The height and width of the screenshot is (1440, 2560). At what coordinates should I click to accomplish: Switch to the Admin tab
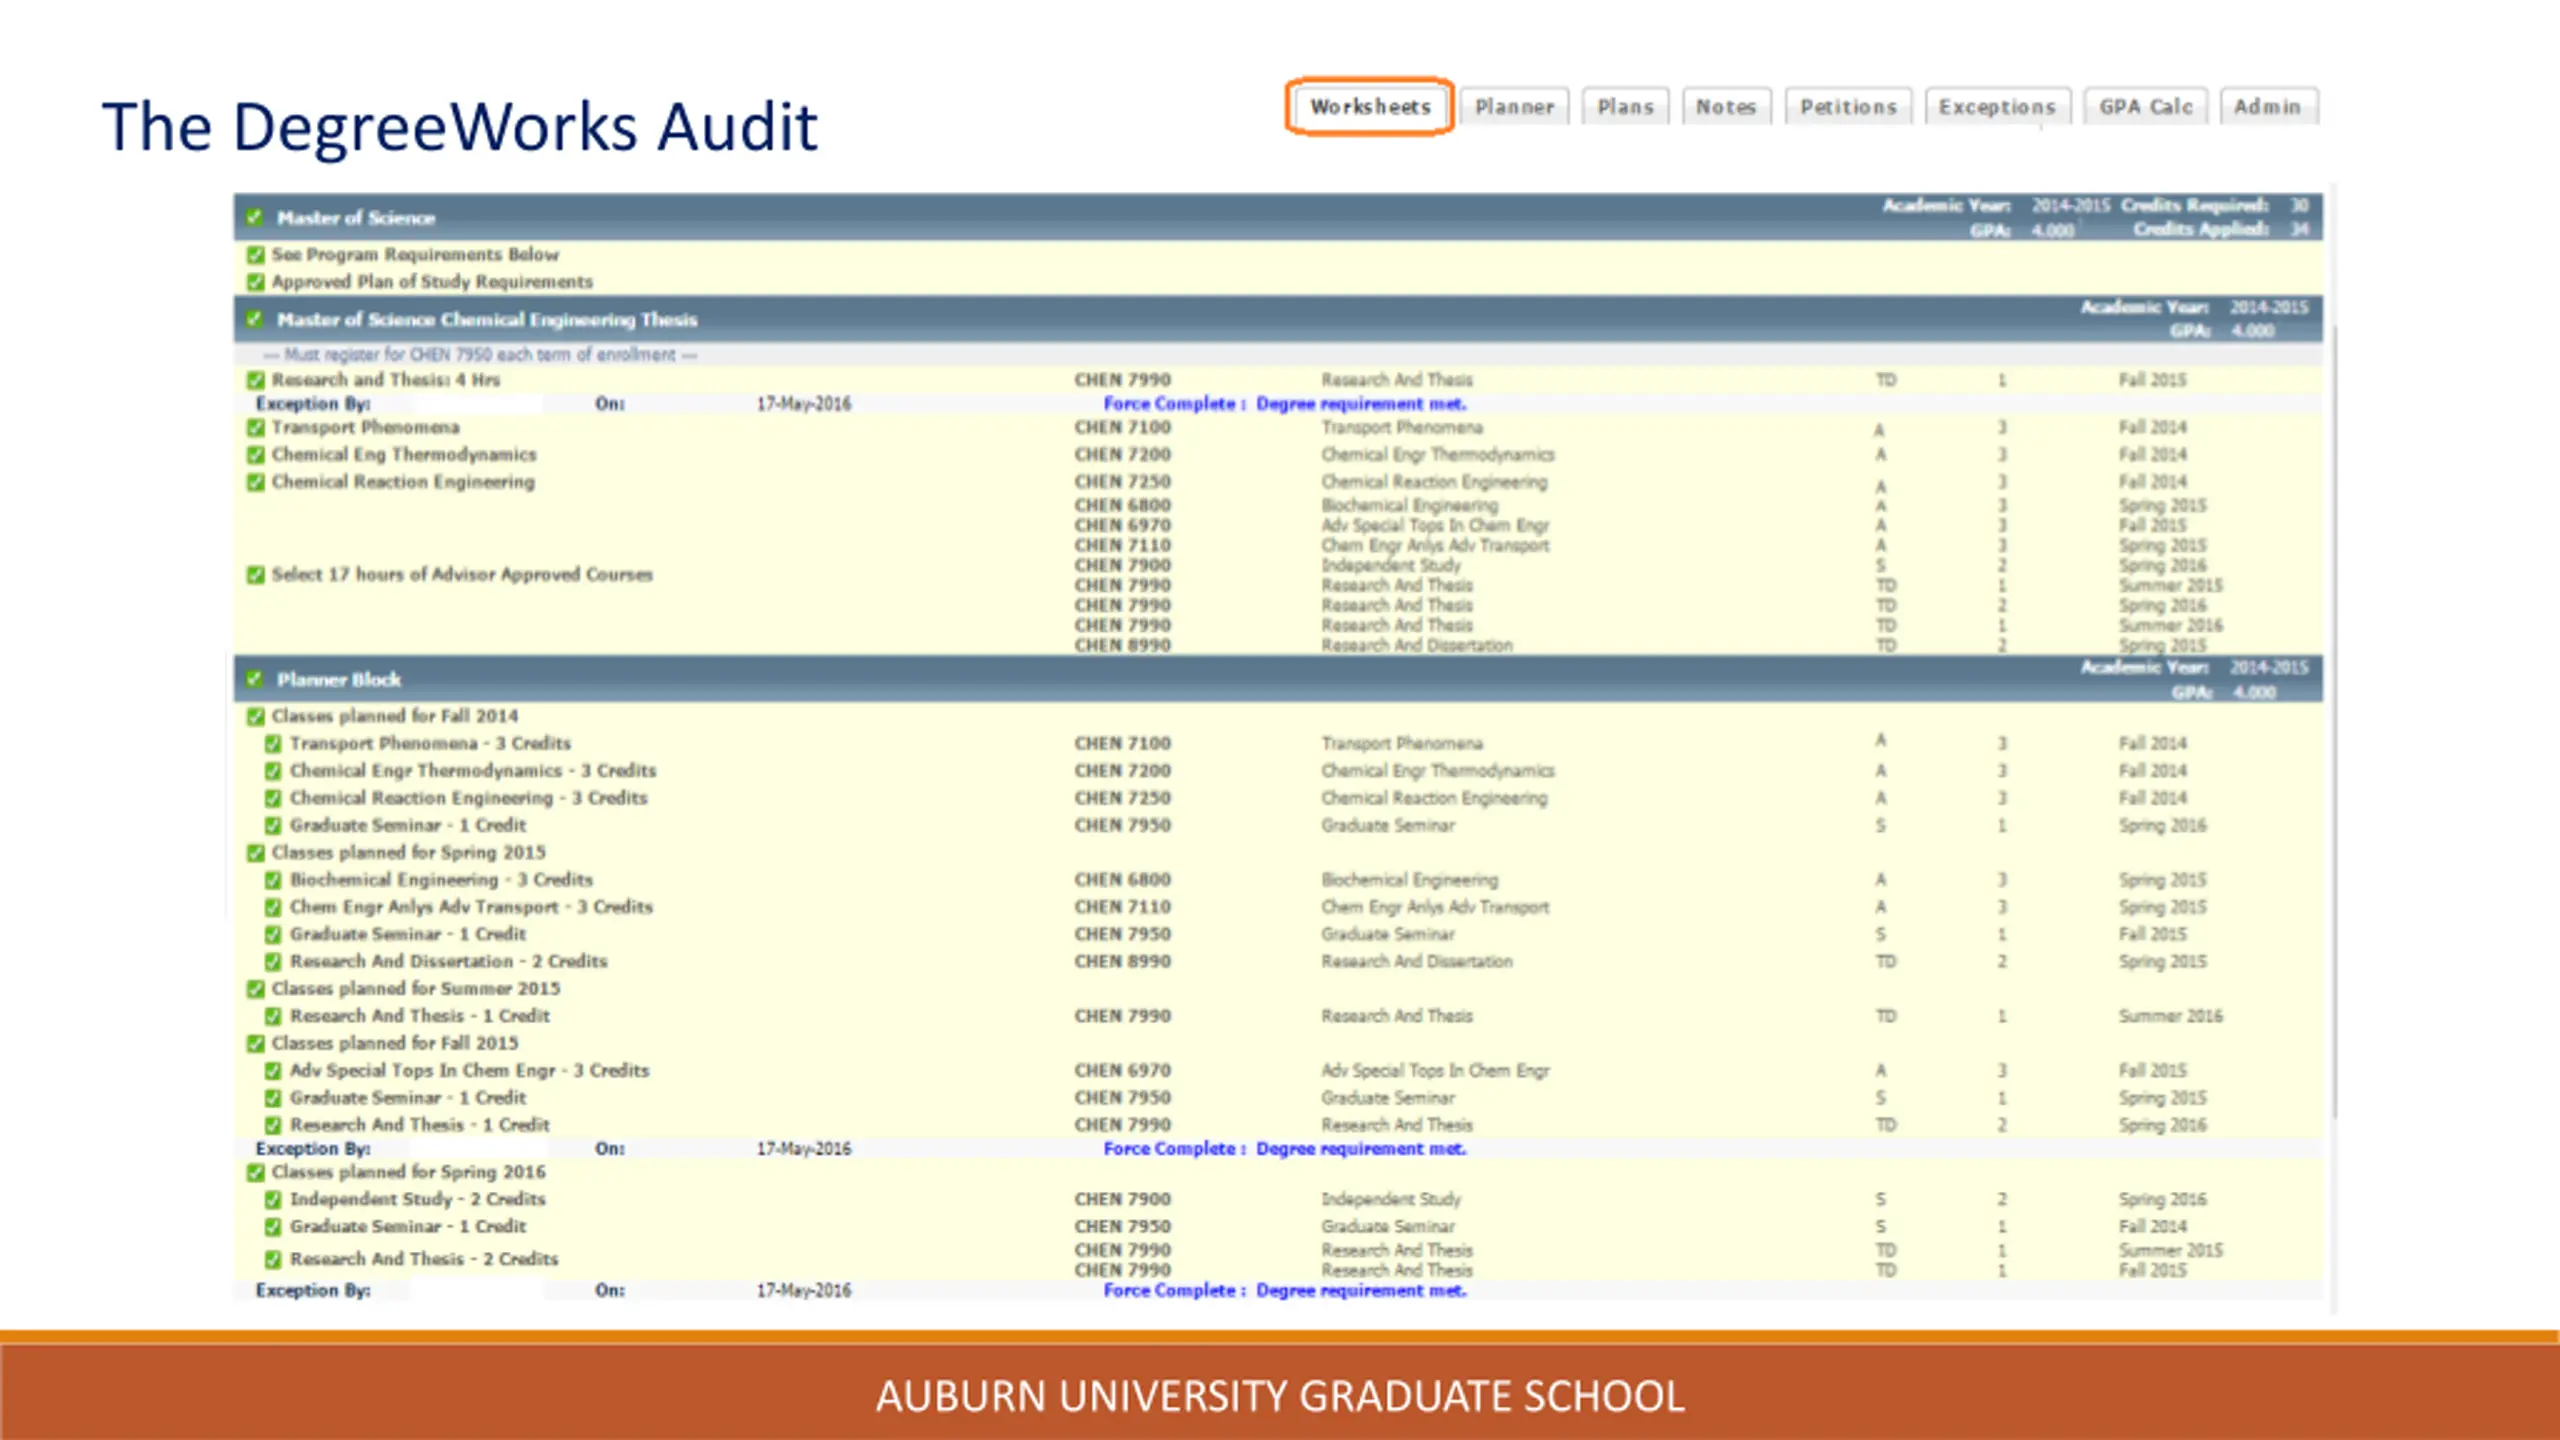pyautogui.click(x=2268, y=107)
